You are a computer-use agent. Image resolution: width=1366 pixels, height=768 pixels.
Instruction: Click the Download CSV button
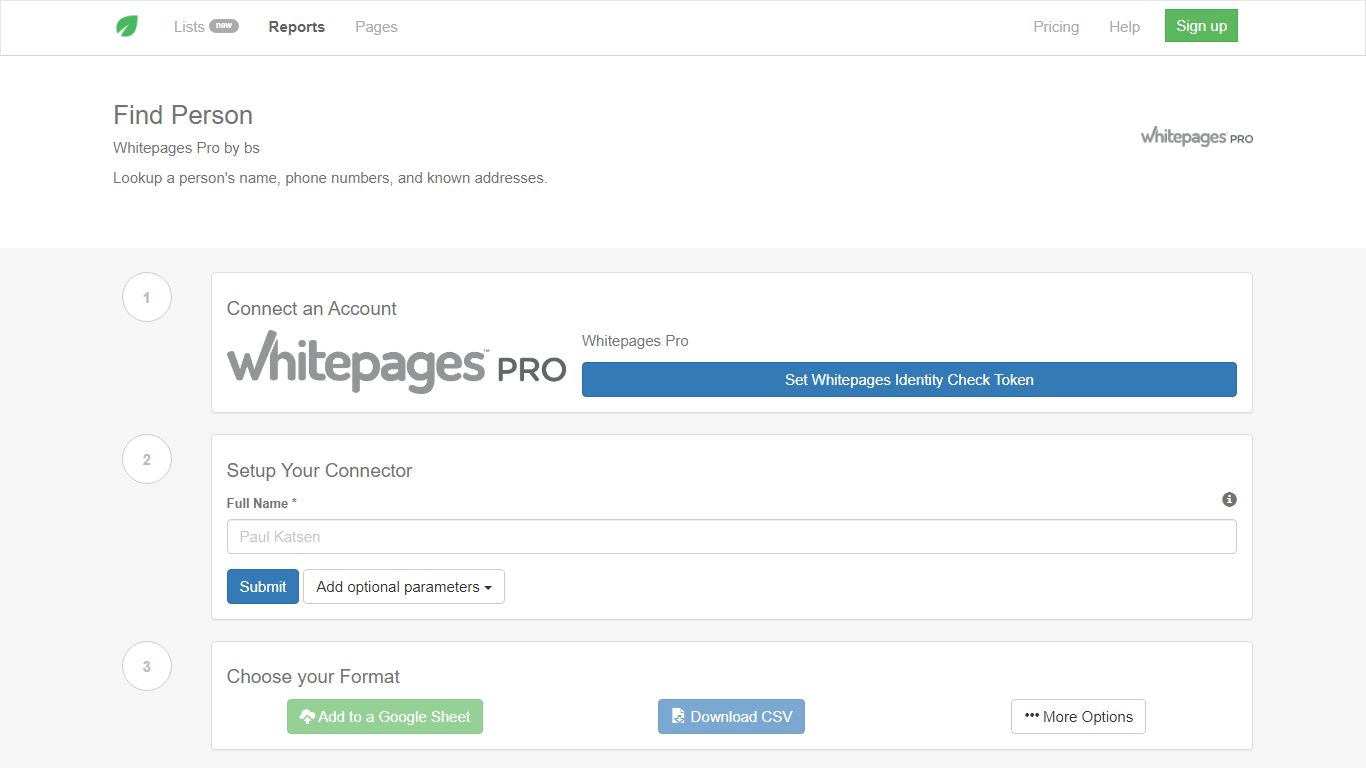pyautogui.click(x=731, y=717)
